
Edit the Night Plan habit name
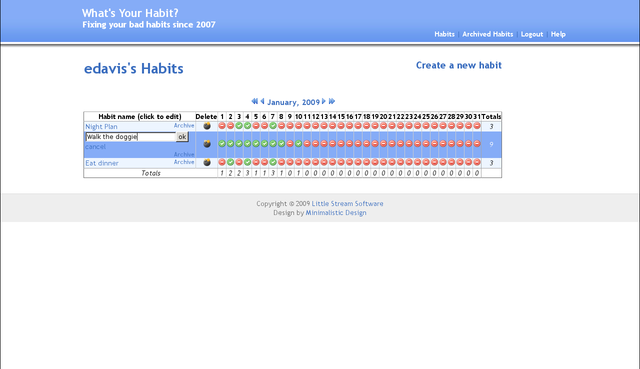click(x=101, y=127)
